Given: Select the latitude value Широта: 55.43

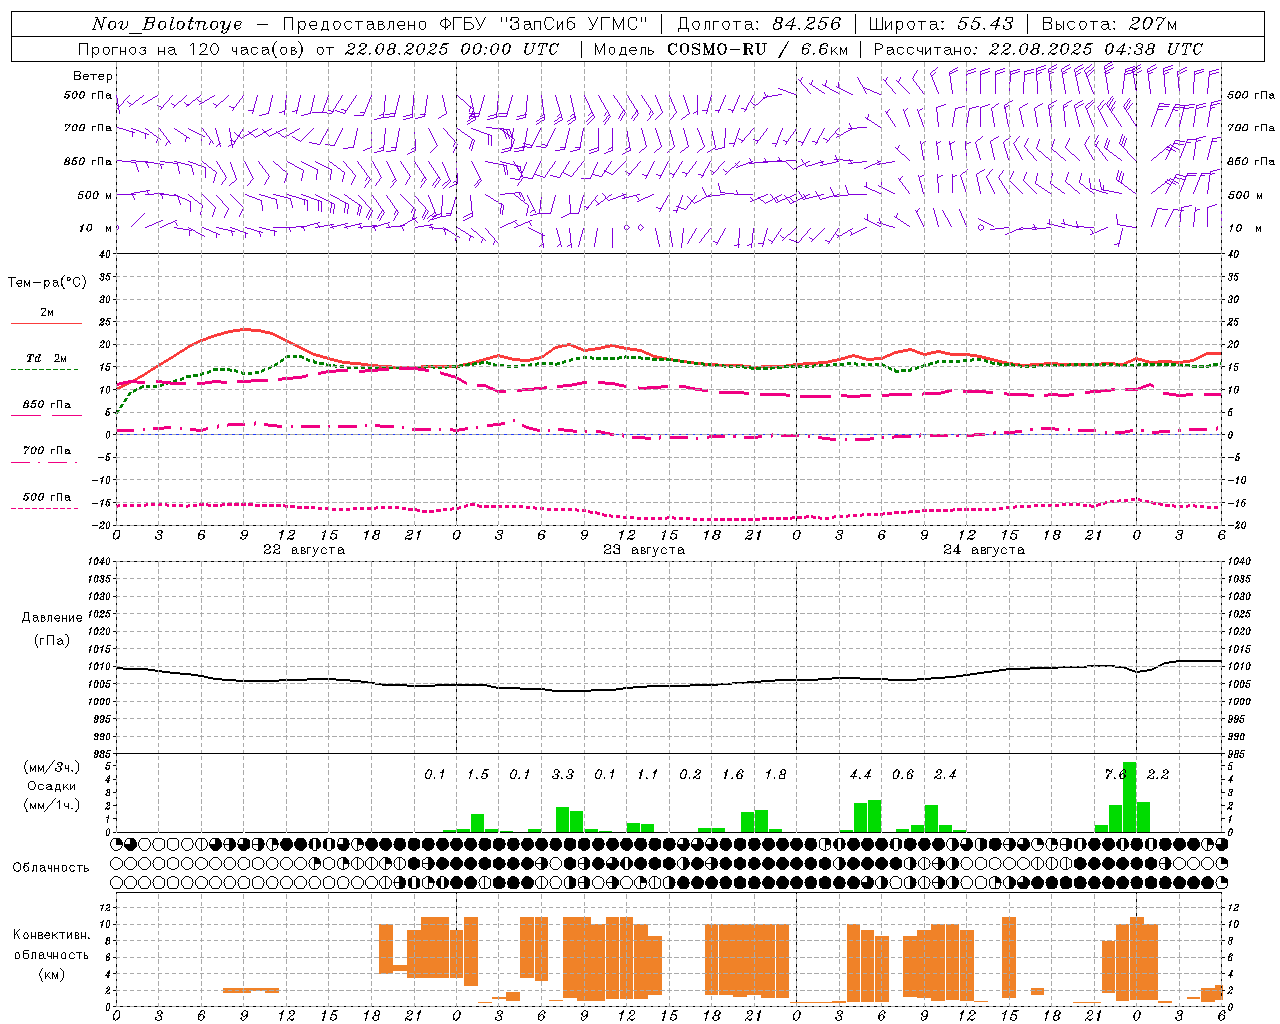Looking at the screenshot, I should [x=941, y=24].
